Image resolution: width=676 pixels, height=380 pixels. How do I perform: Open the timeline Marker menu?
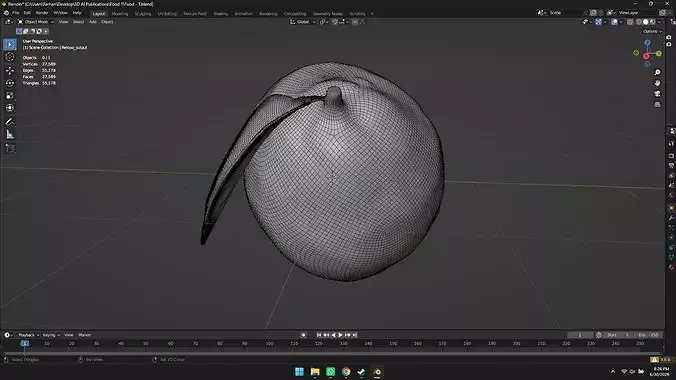[84, 335]
